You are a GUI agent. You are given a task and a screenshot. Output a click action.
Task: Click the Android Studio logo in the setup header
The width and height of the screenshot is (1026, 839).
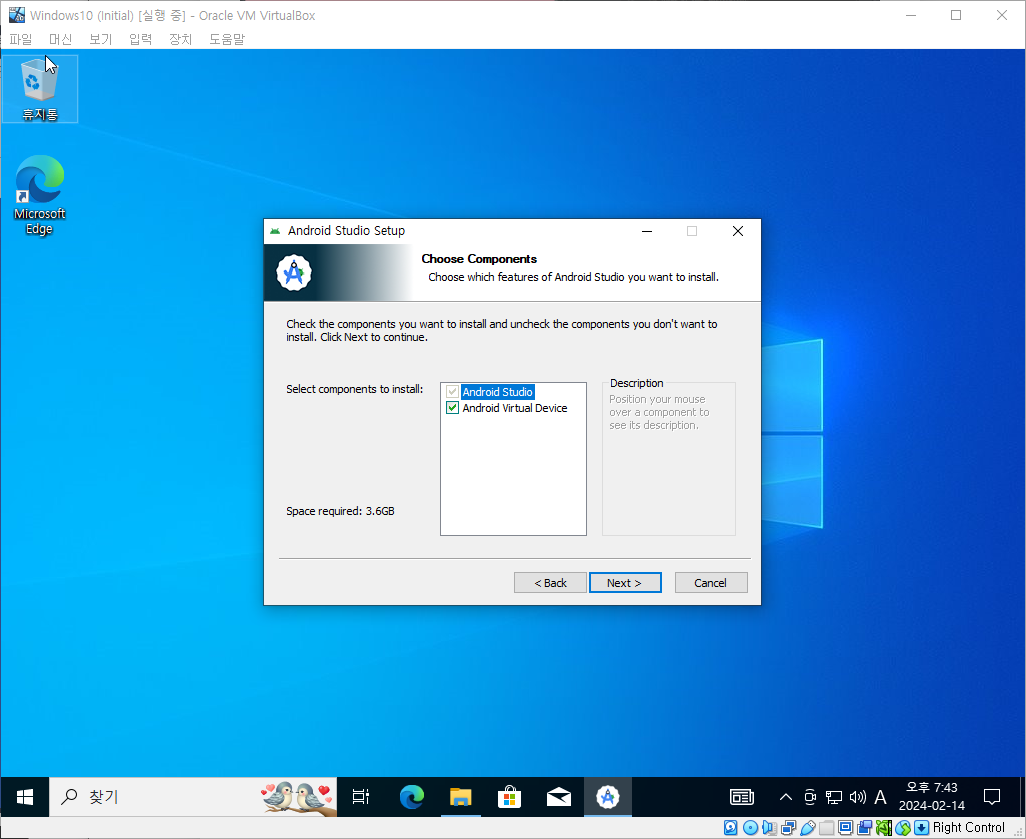pyautogui.click(x=294, y=272)
